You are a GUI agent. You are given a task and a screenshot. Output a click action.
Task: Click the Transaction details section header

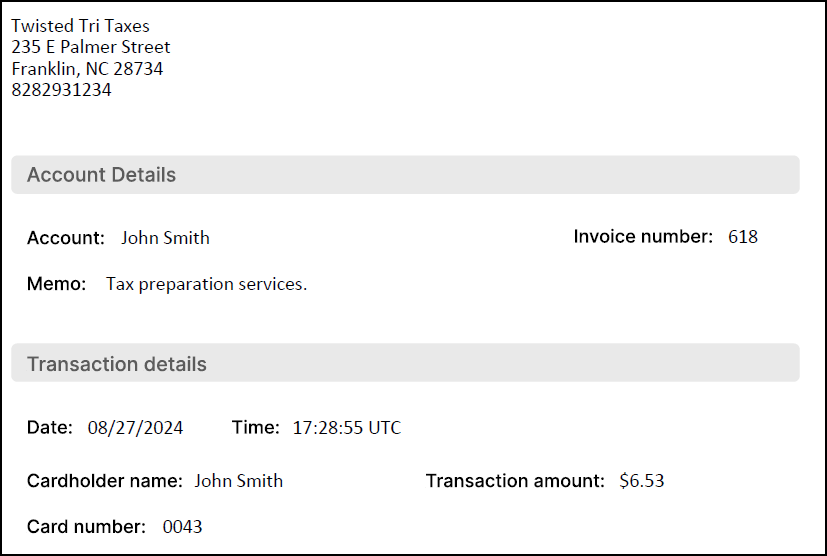(x=116, y=364)
